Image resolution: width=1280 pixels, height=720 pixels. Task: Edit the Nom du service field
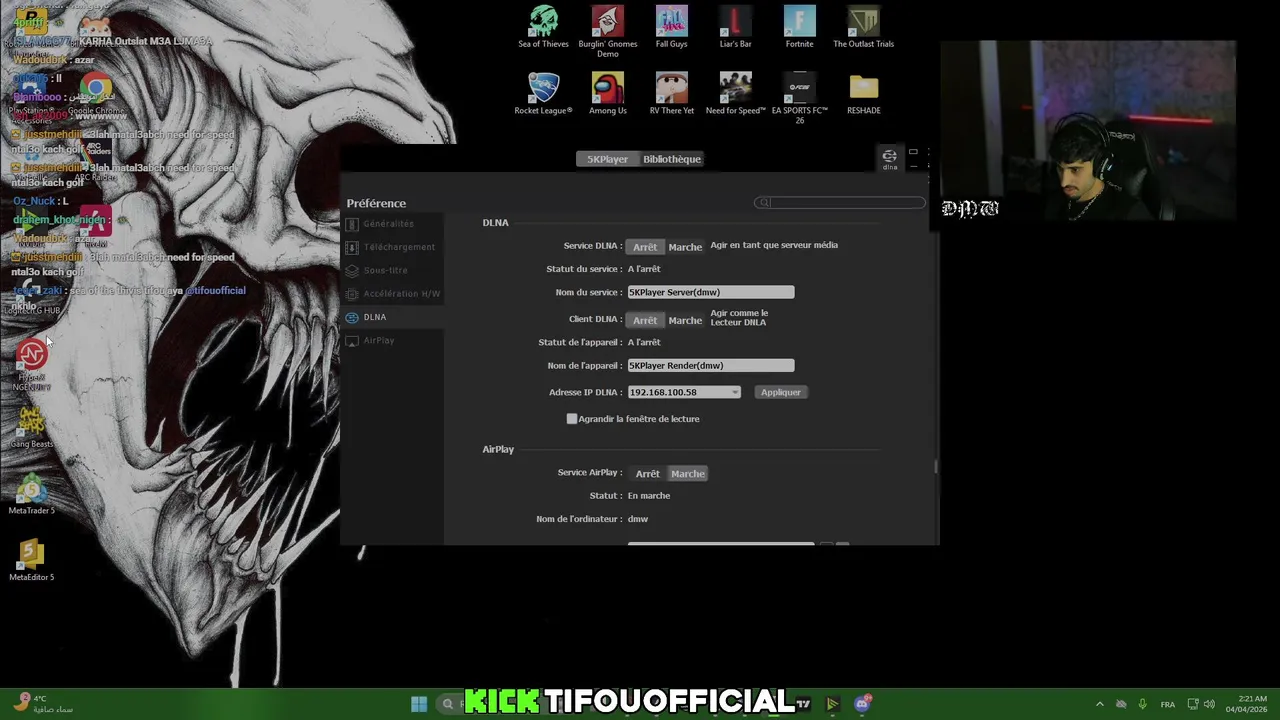point(711,292)
